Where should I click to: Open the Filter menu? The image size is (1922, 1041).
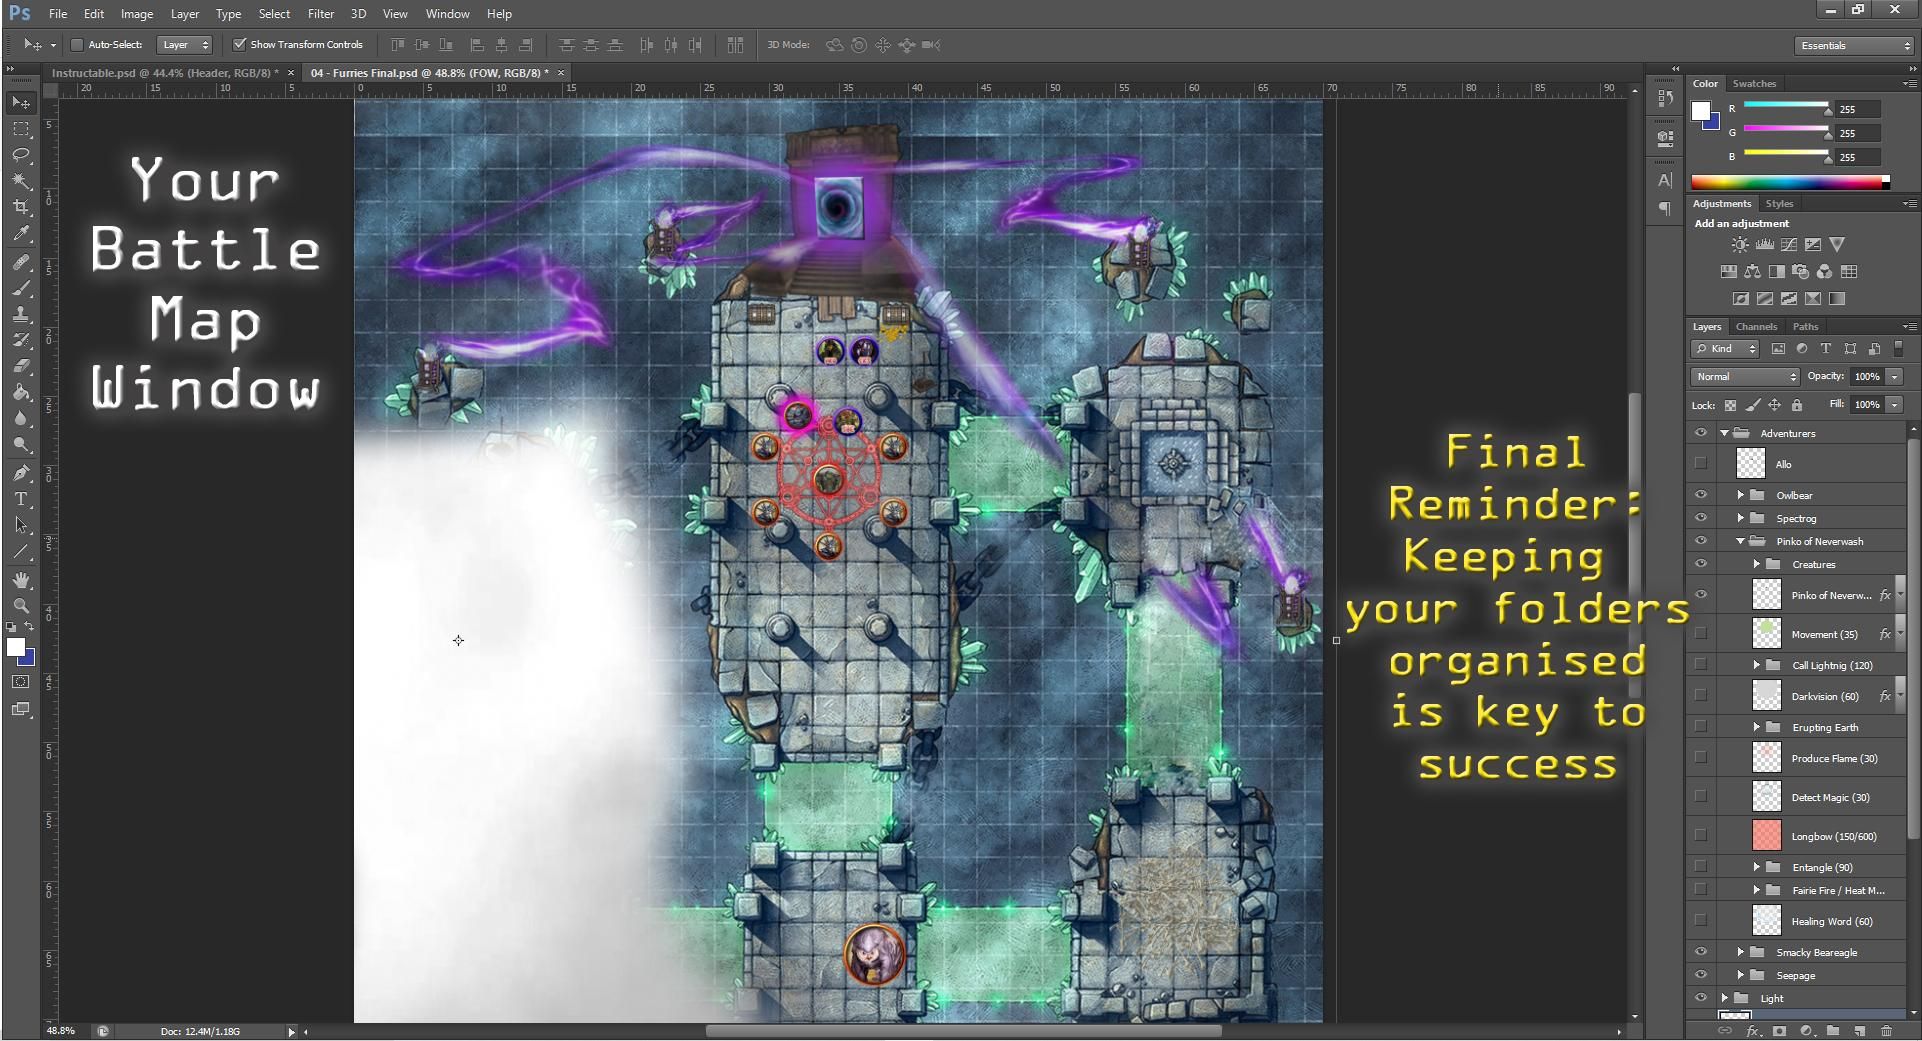click(x=320, y=13)
